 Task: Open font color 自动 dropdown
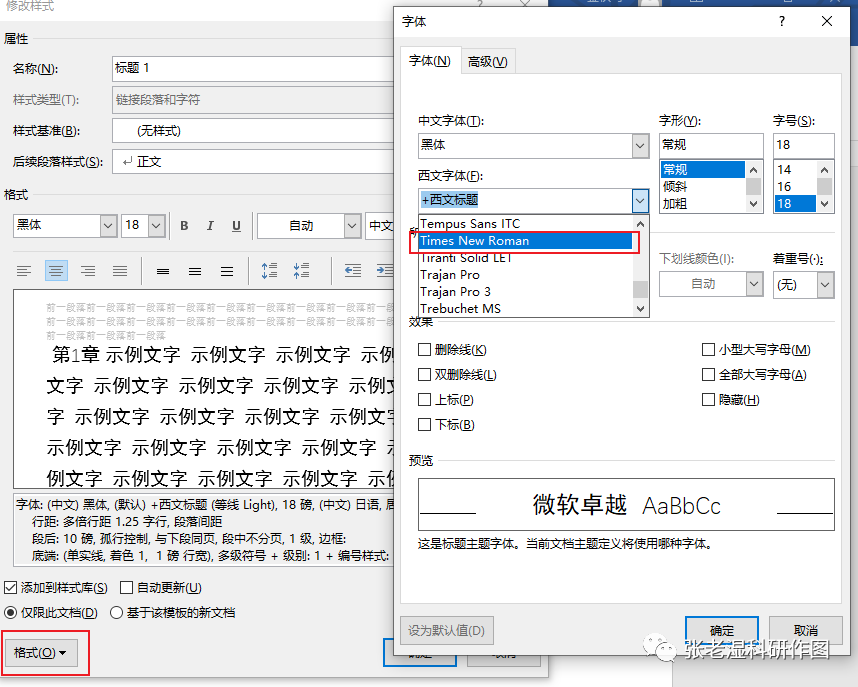(352, 226)
